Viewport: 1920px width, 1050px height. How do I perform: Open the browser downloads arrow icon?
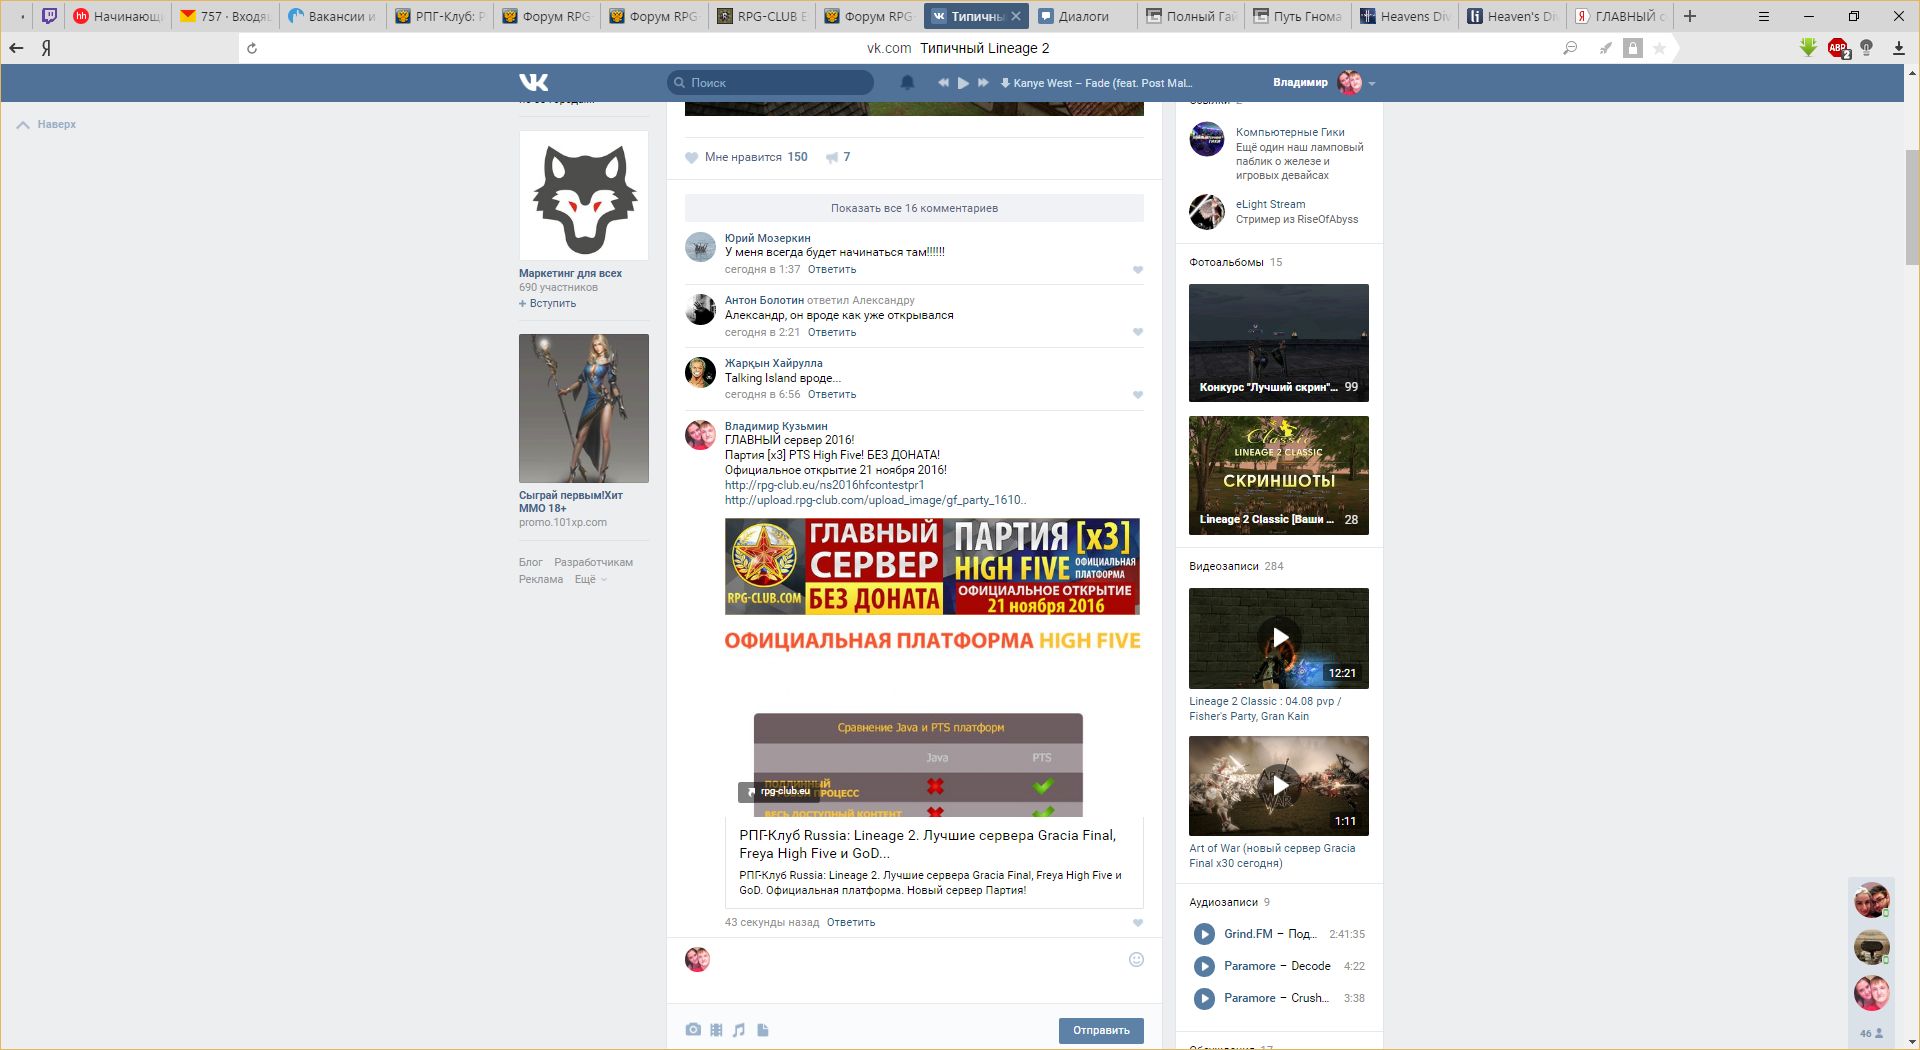click(x=1898, y=48)
